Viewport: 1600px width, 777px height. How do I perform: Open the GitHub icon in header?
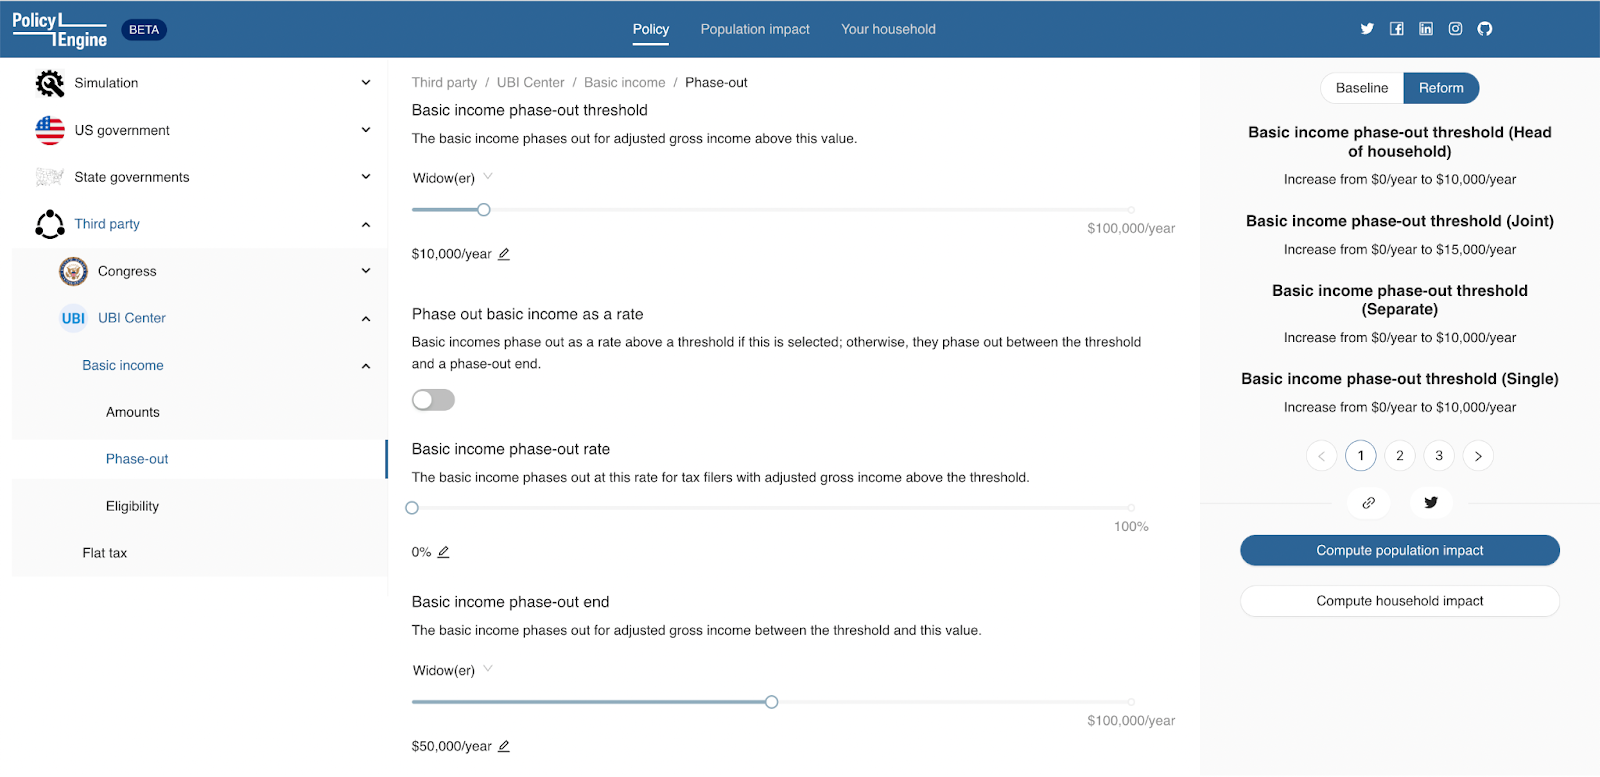[1485, 29]
